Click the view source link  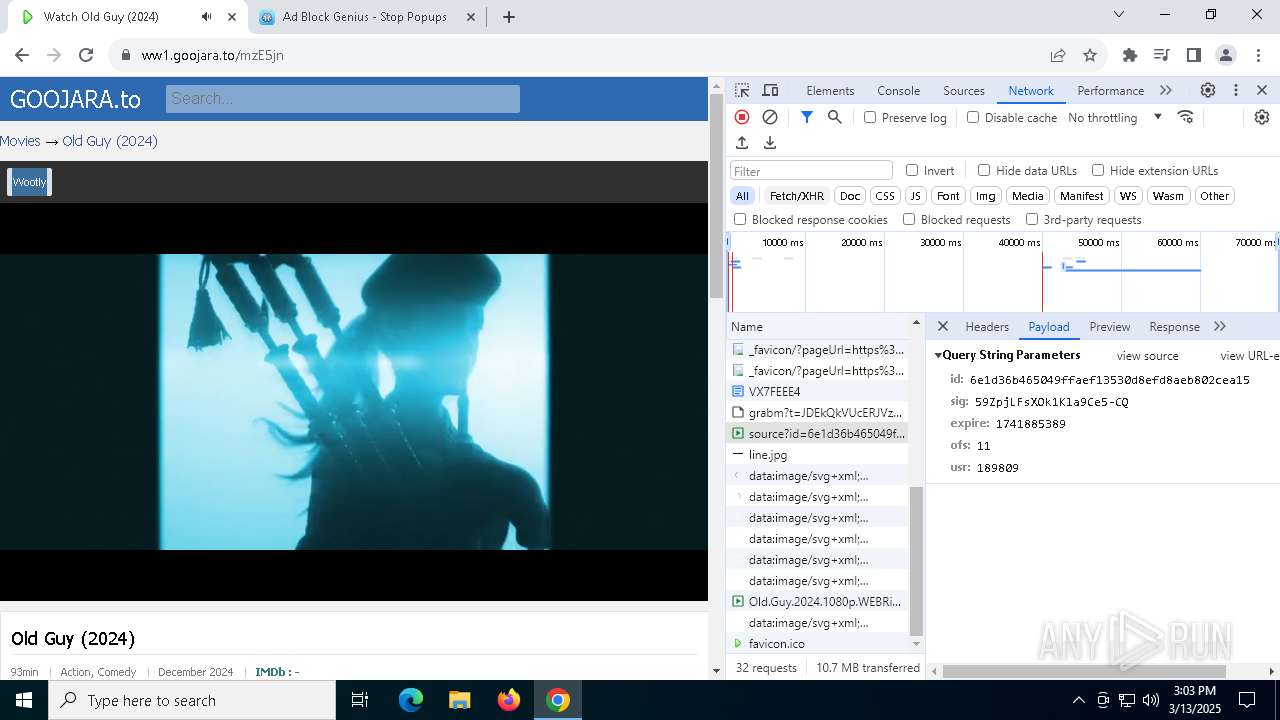pyautogui.click(x=1147, y=355)
